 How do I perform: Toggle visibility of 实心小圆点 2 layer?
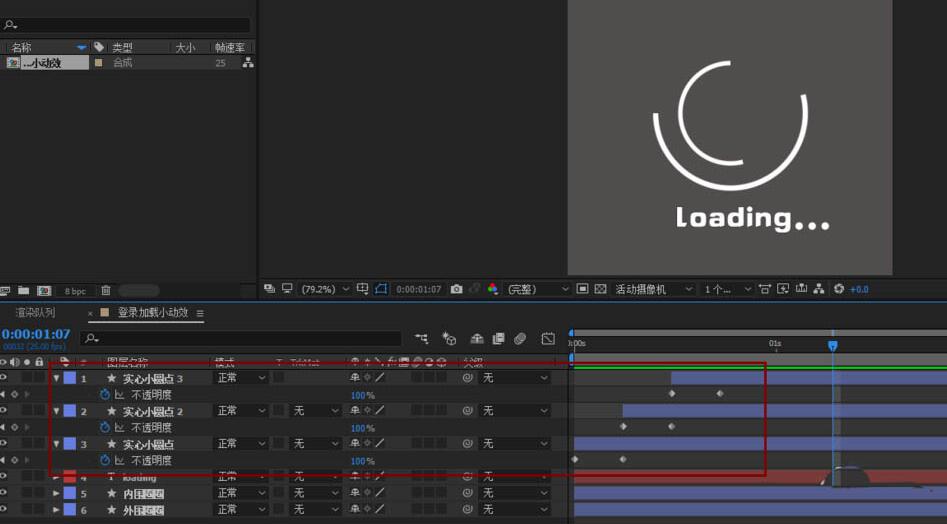point(5,411)
